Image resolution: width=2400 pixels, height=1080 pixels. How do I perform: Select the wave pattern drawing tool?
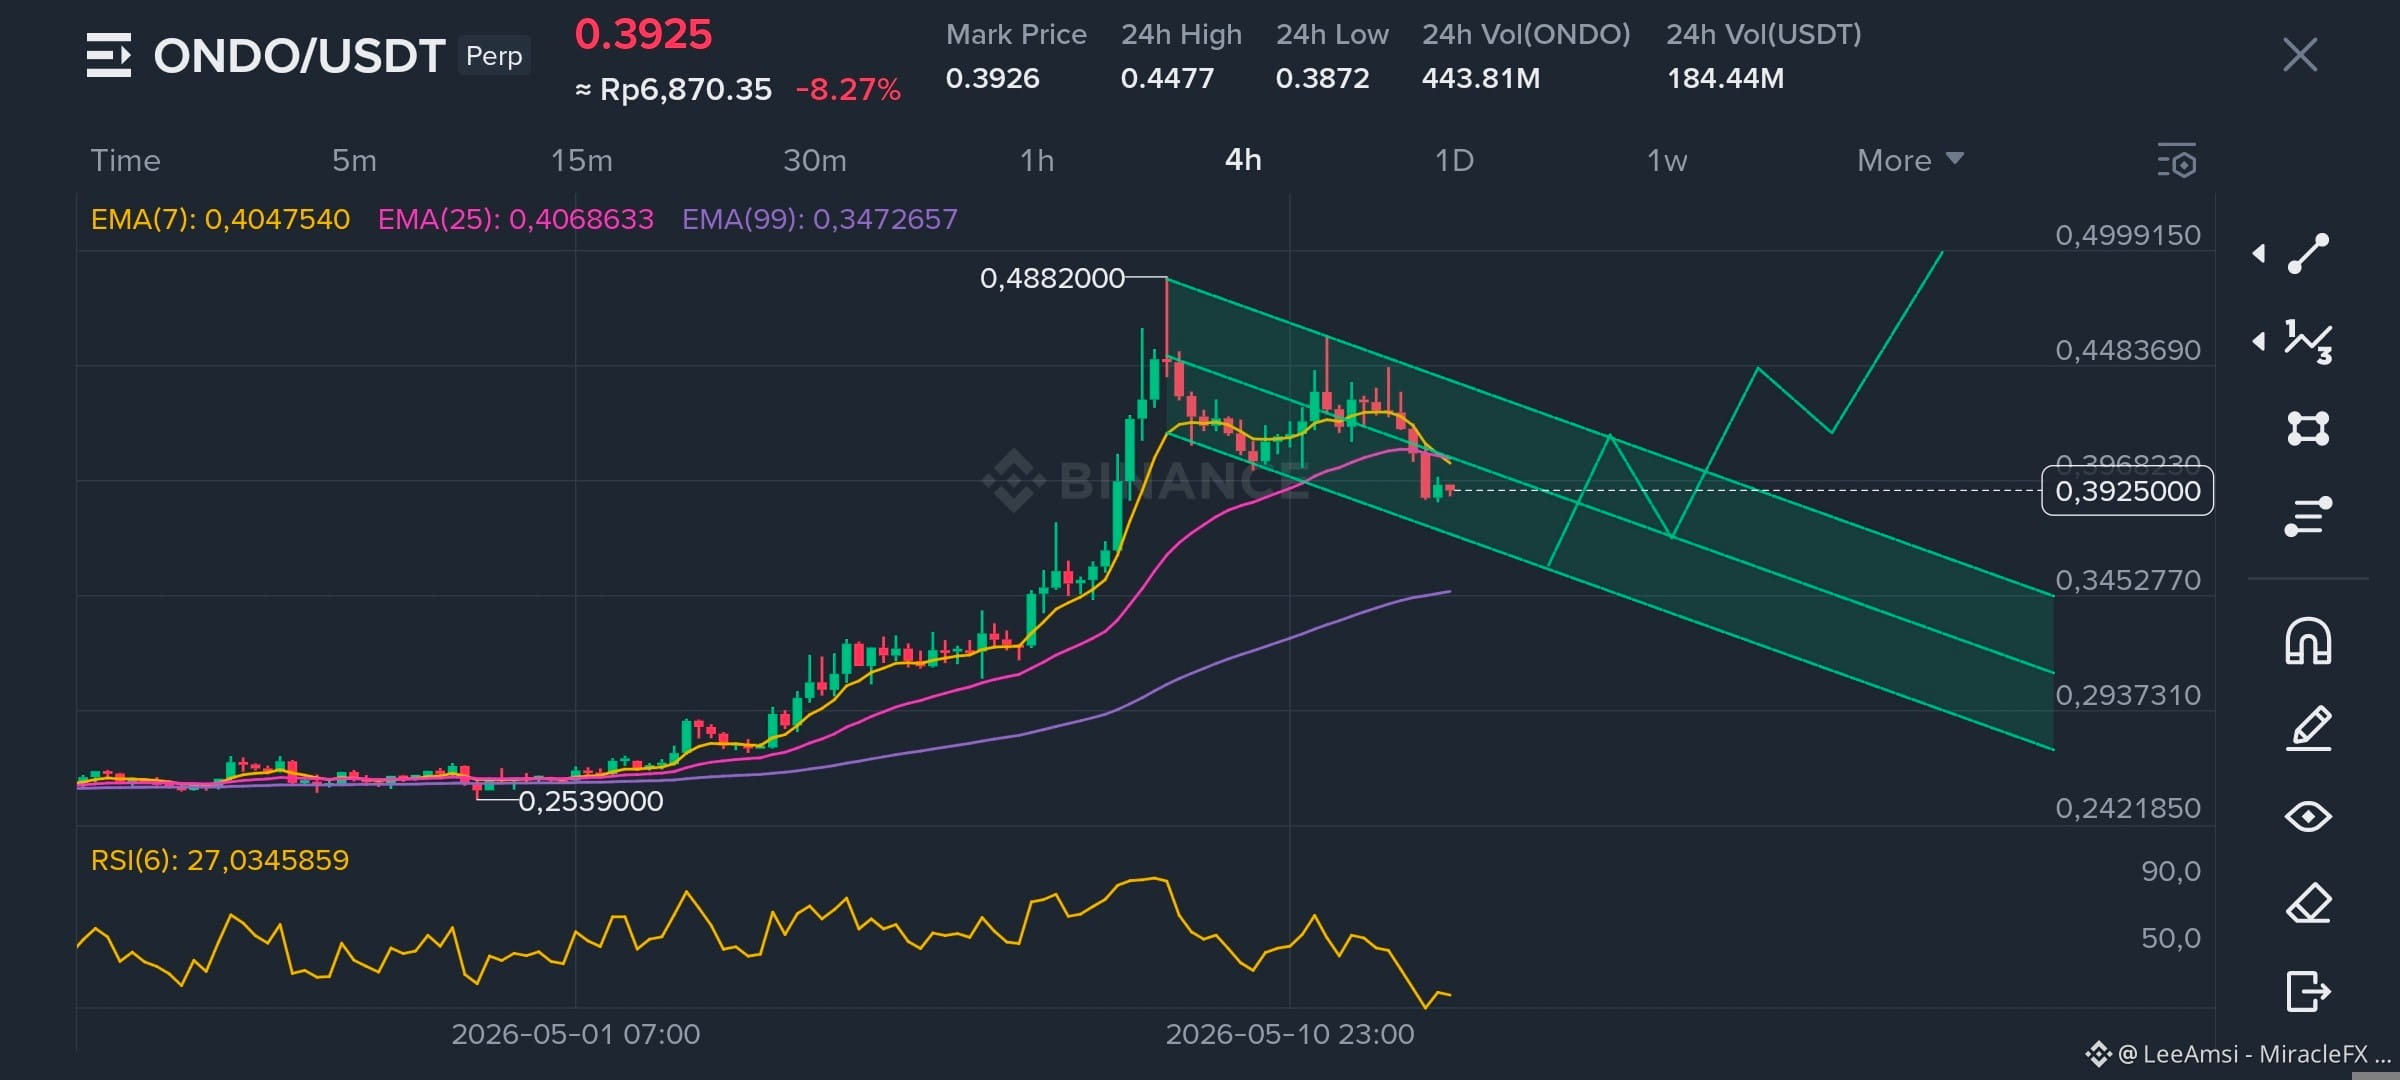pos(2308,341)
